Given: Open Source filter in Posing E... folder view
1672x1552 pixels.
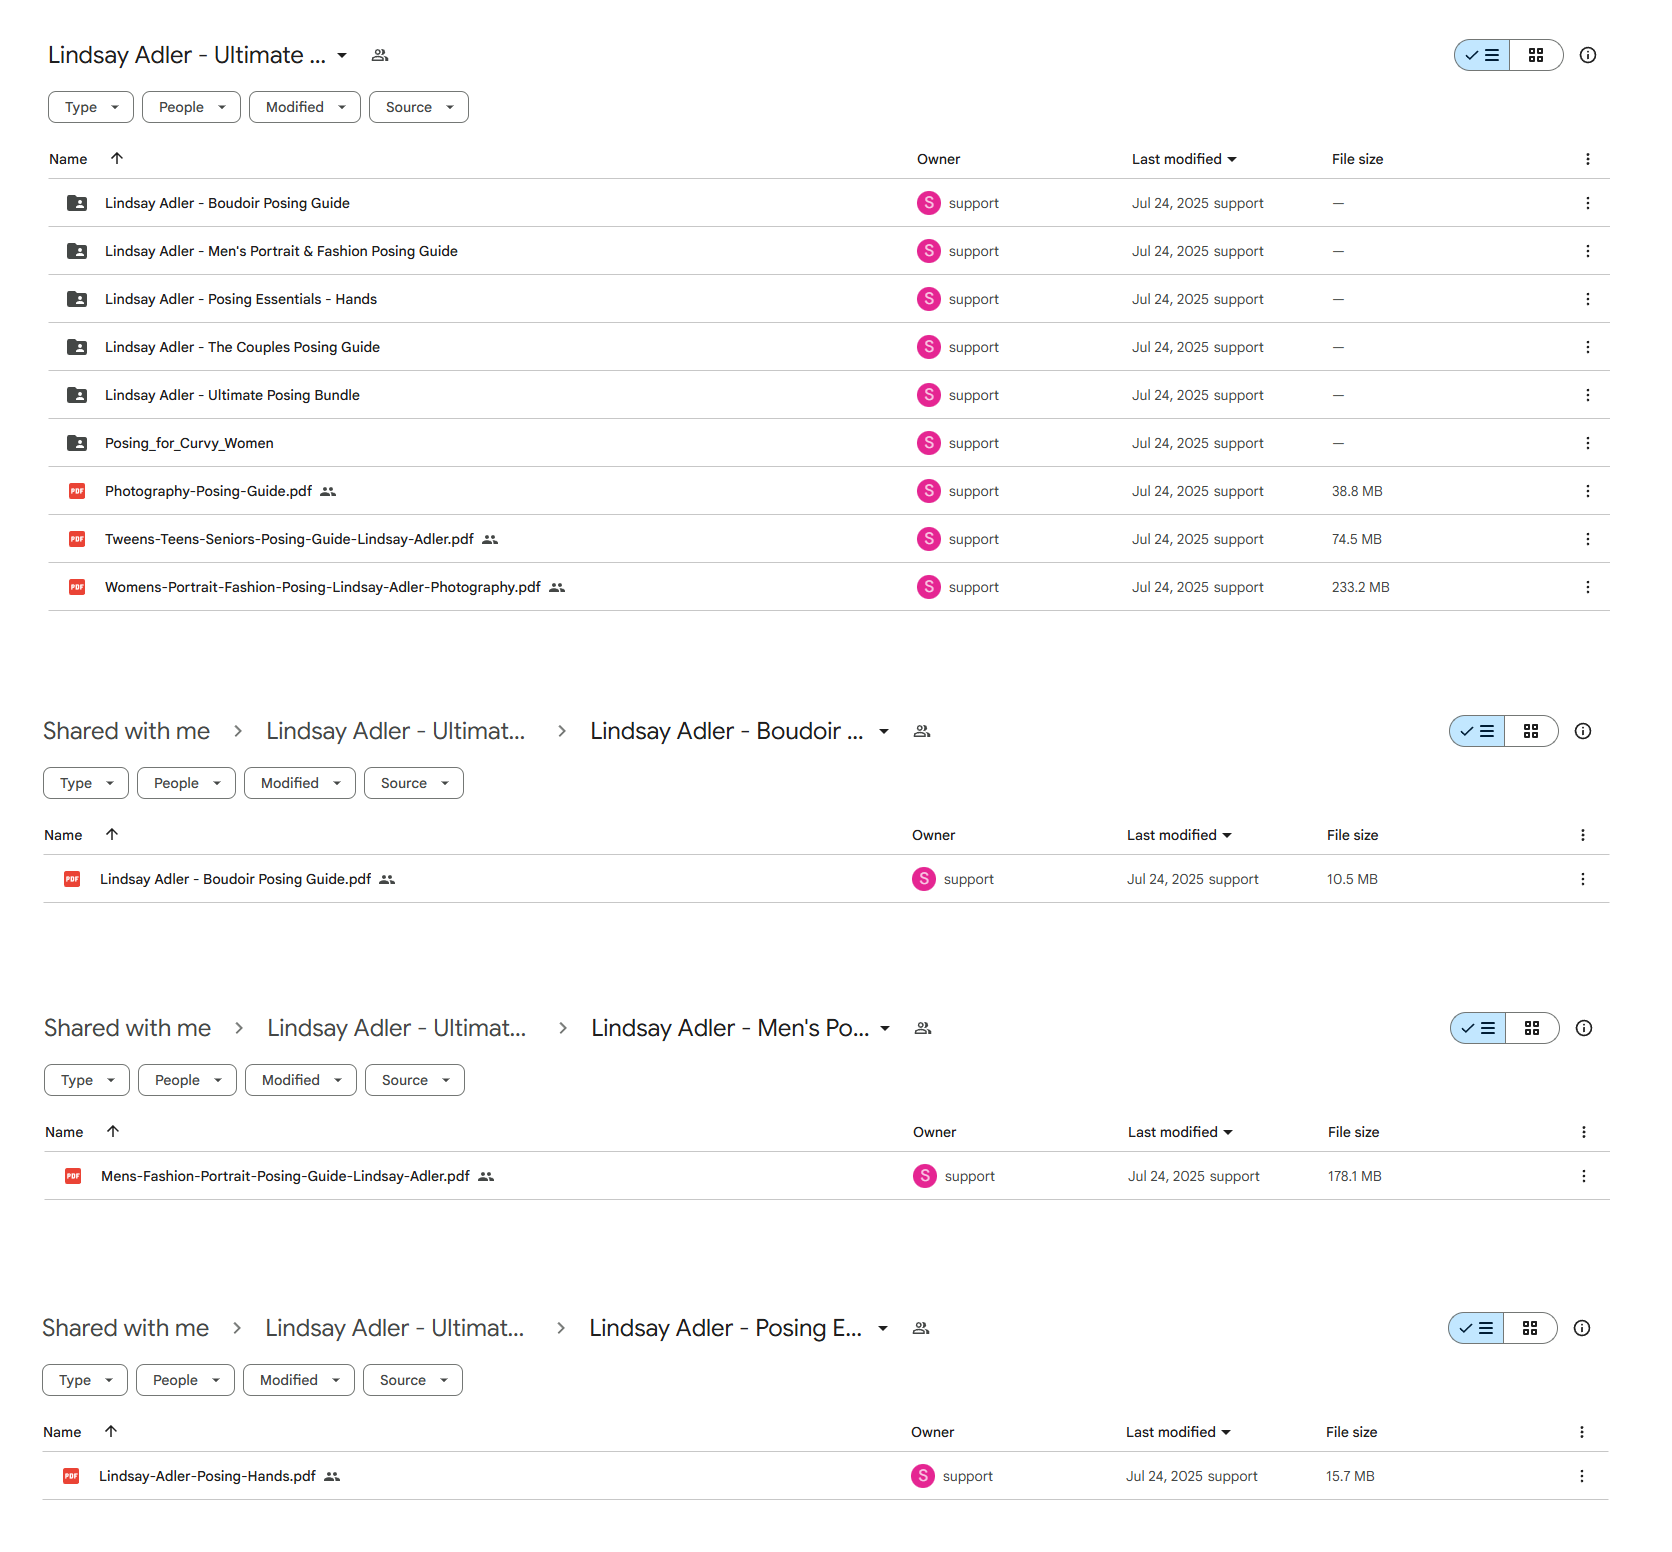Looking at the screenshot, I should pyautogui.click(x=413, y=1380).
